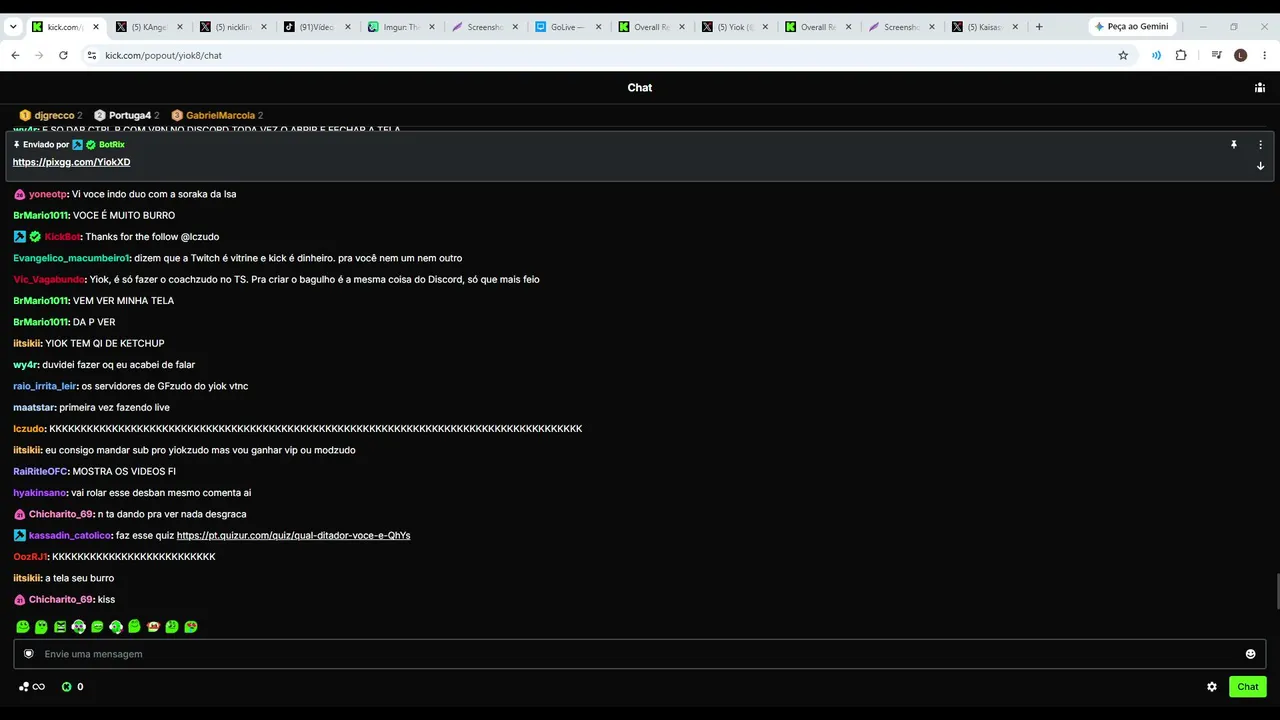Switch to the X KAnge tab

coord(149,27)
